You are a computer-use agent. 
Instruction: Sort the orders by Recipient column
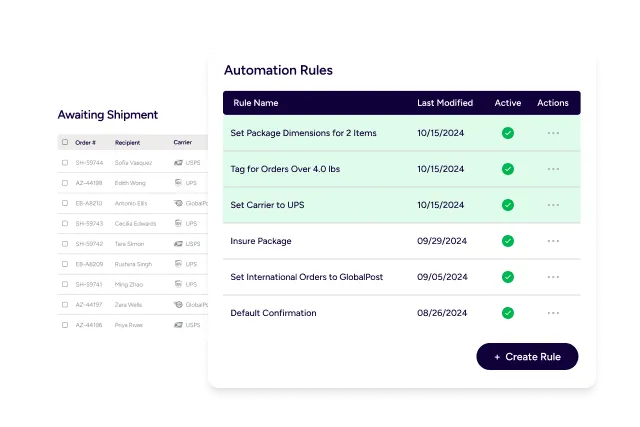127,142
